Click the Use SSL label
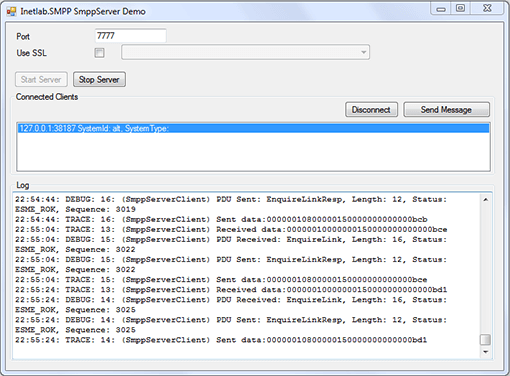Image resolution: width=510 pixels, height=376 pixels. [x=32, y=53]
